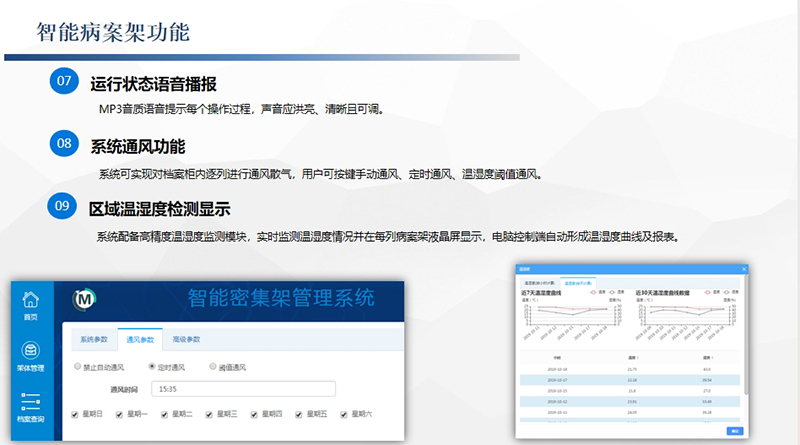800x445 pixels.
Task: Uncheck the 星期三 checkbox
Action: pos(209,413)
